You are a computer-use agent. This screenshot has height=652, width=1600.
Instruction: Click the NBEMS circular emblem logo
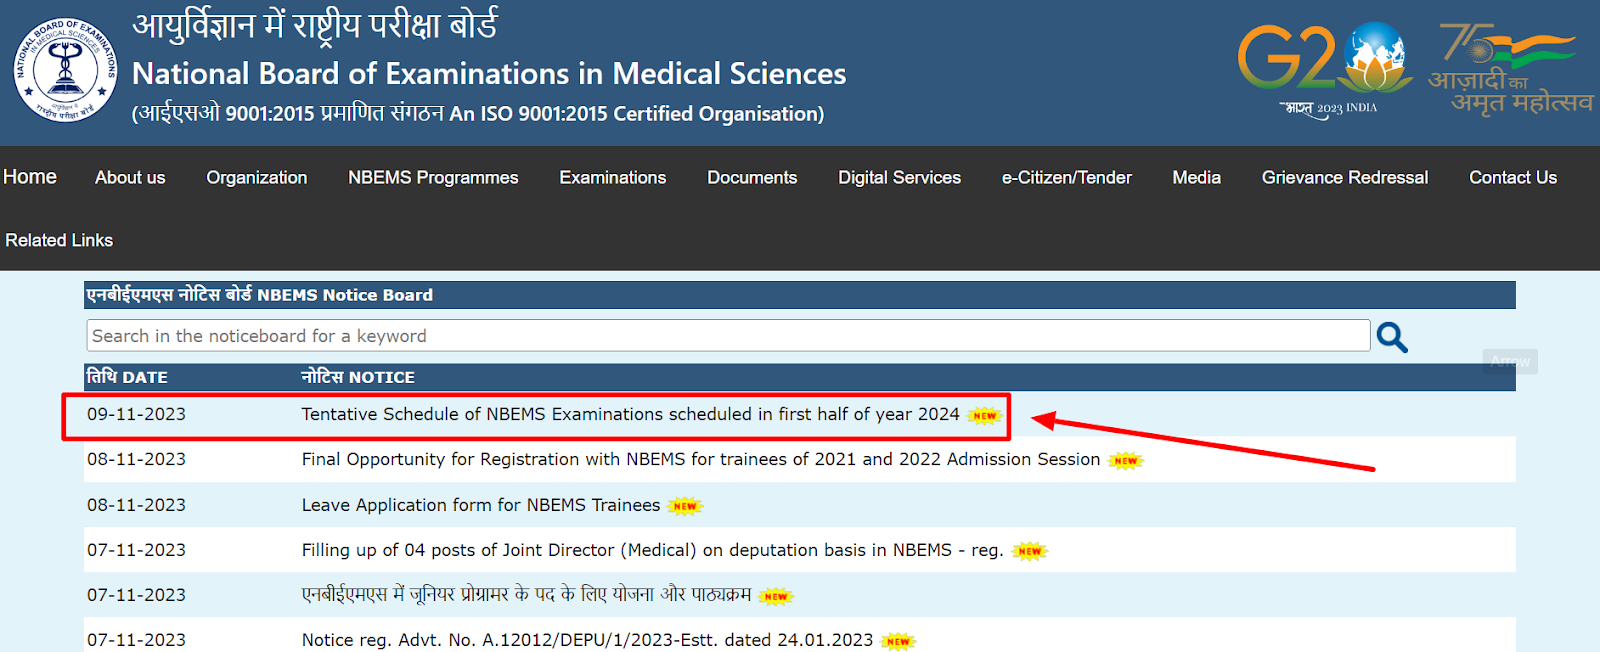point(66,70)
